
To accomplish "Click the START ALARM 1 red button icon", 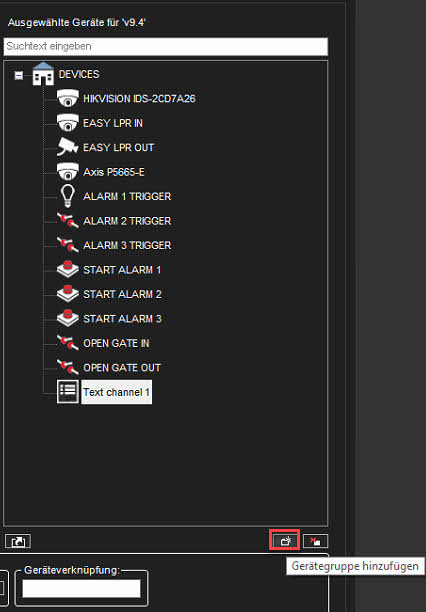I will (68, 270).
